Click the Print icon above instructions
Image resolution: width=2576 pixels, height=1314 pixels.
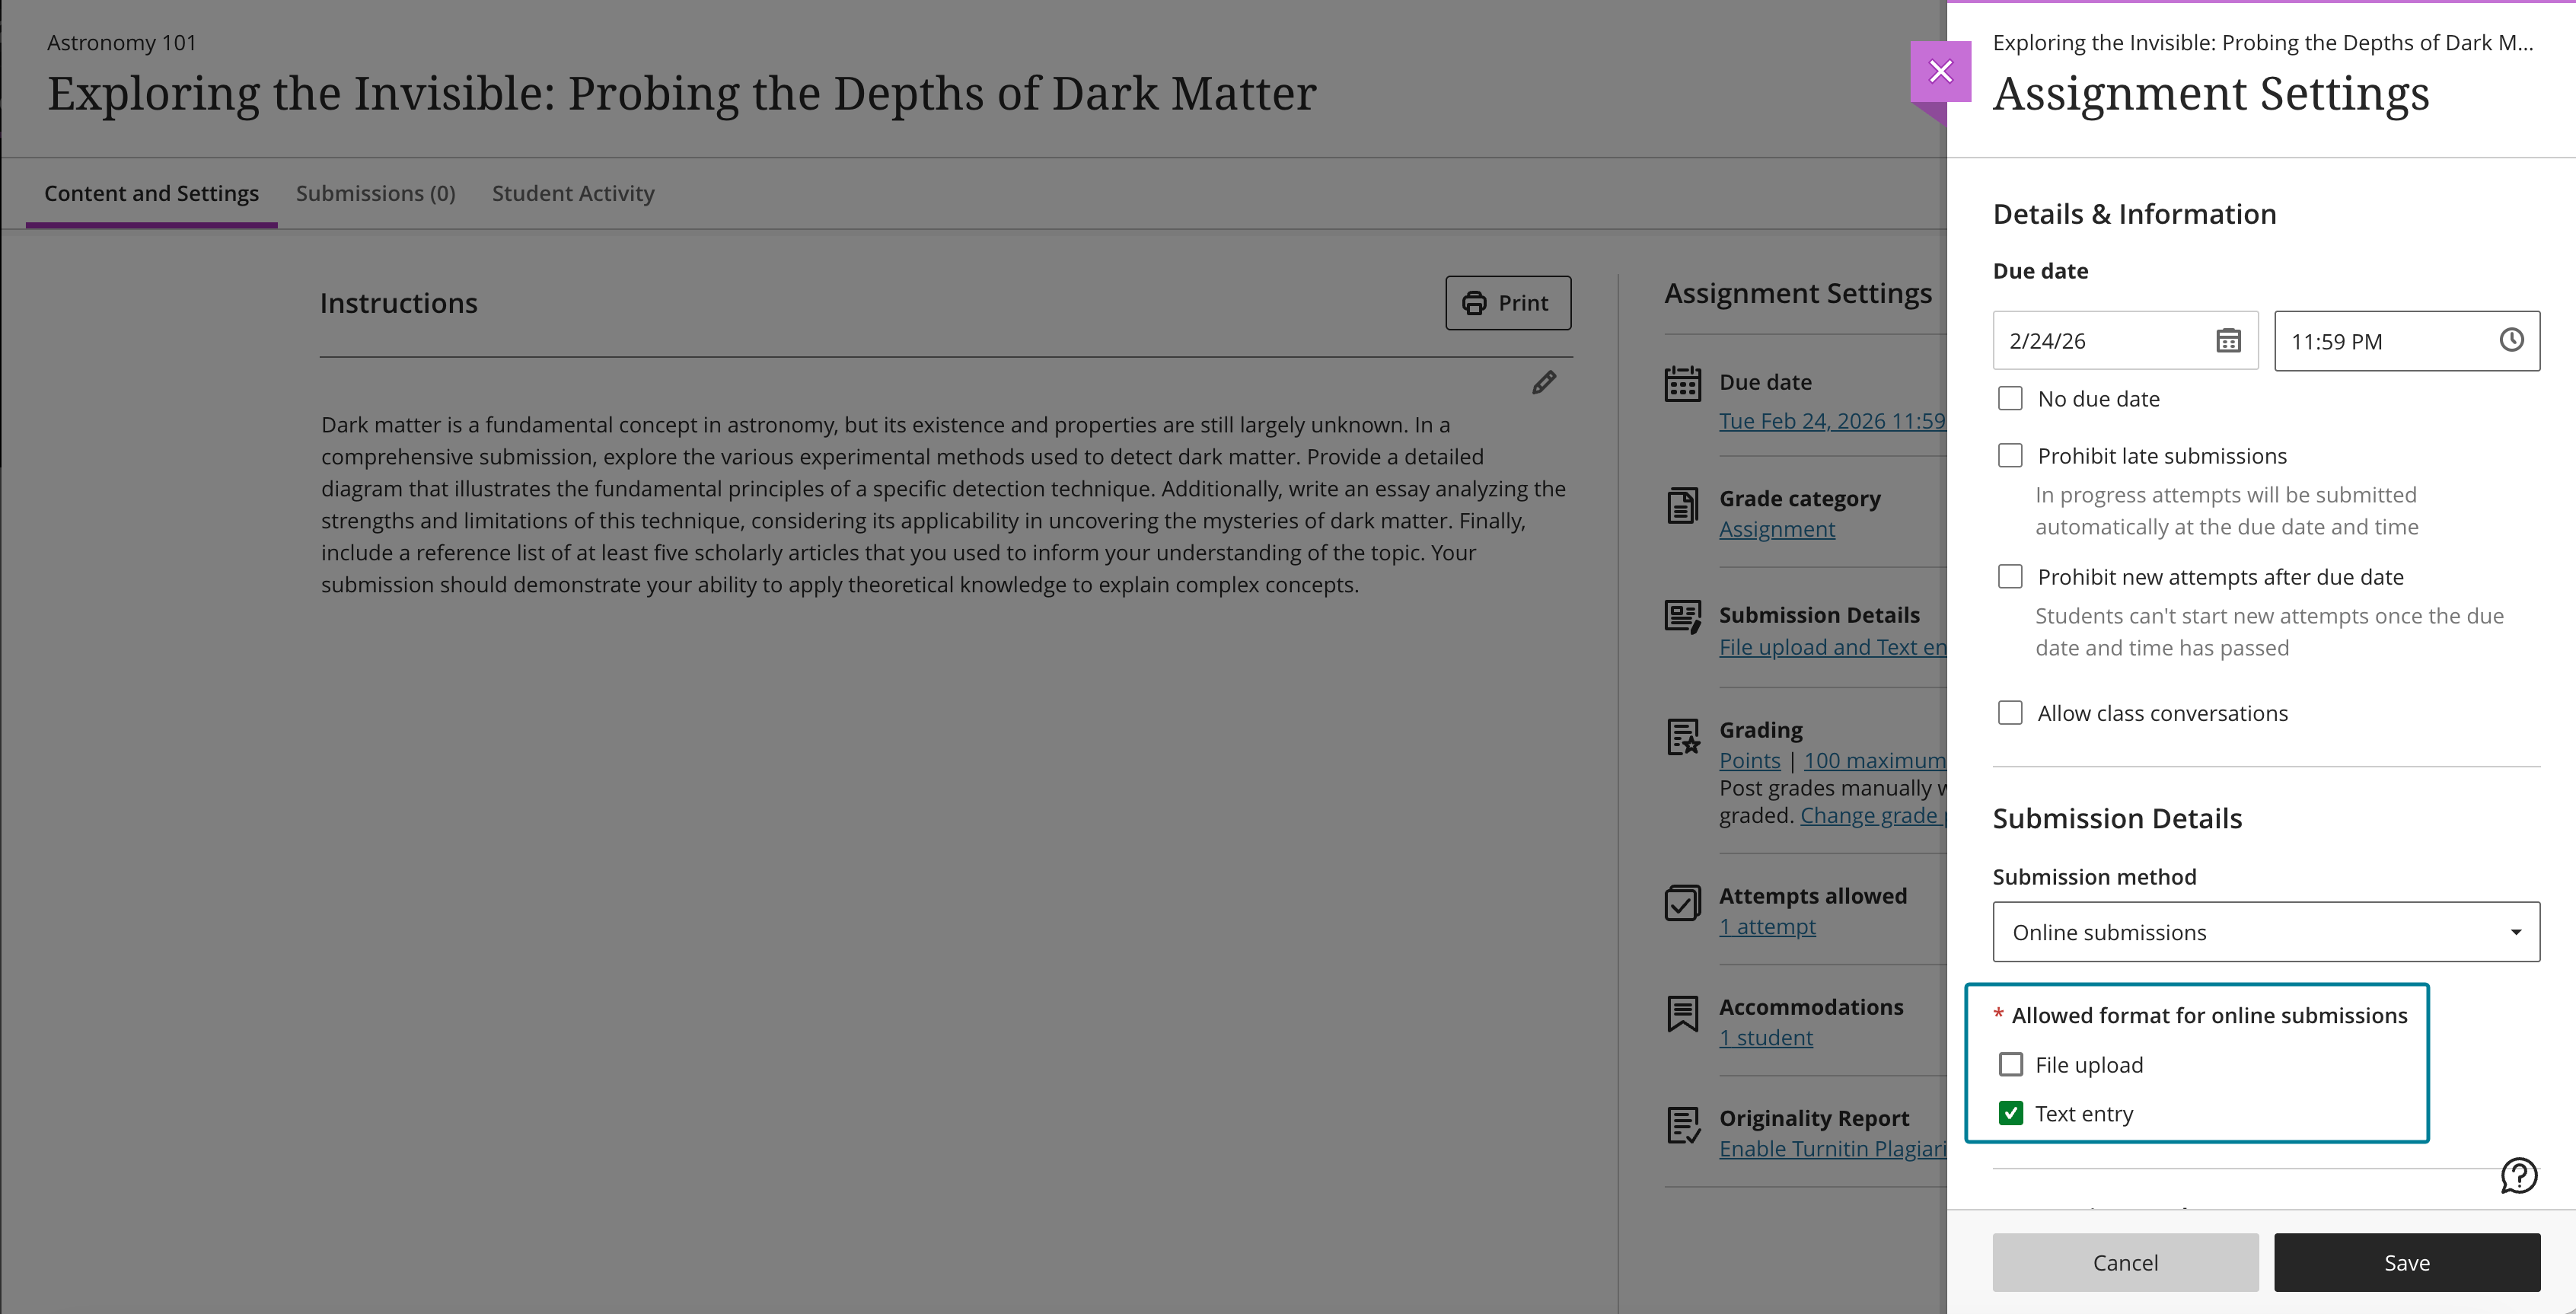1475,302
